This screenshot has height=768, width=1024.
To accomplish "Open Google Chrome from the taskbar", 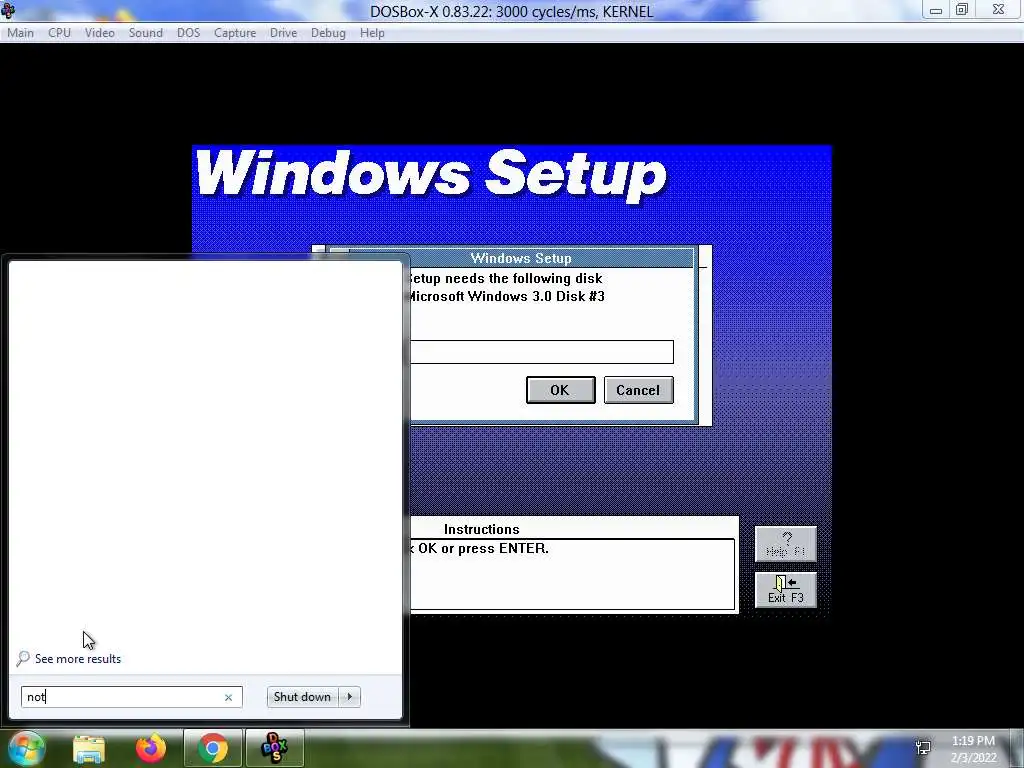I will click(213, 748).
